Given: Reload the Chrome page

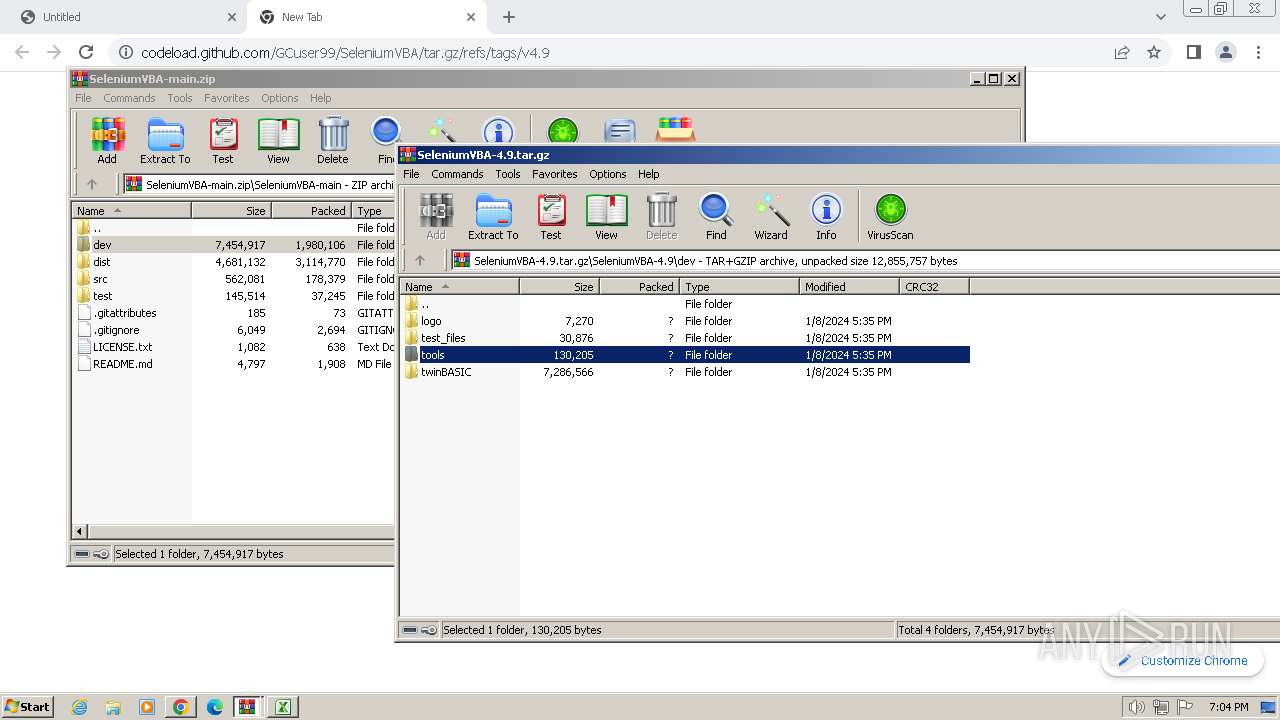Looking at the screenshot, I should [86, 52].
